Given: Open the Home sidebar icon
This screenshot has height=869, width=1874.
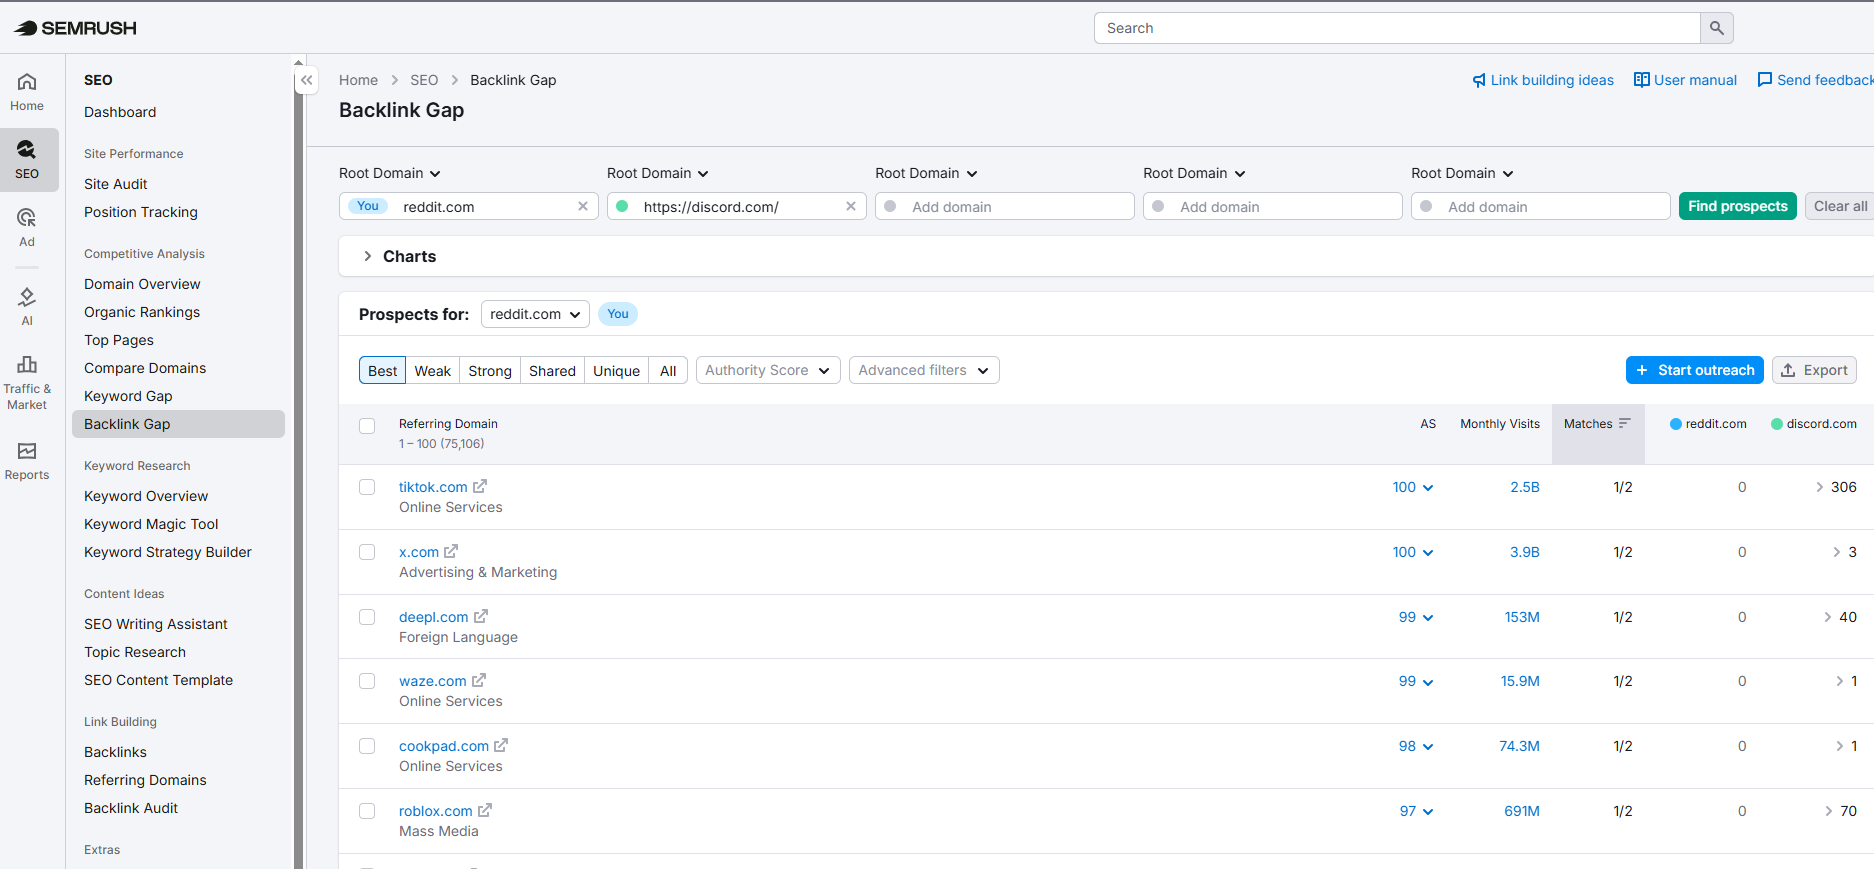Looking at the screenshot, I should (x=27, y=92).
